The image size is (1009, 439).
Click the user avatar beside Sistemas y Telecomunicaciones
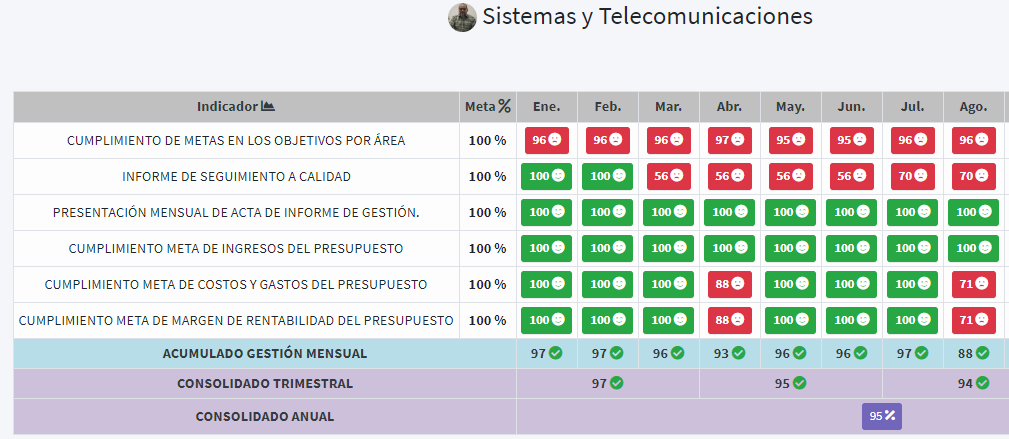(x=462, y=18)
